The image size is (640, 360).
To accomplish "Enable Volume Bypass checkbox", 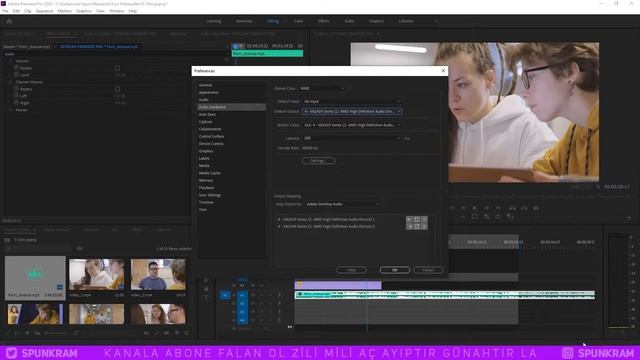I will point(117,68).
